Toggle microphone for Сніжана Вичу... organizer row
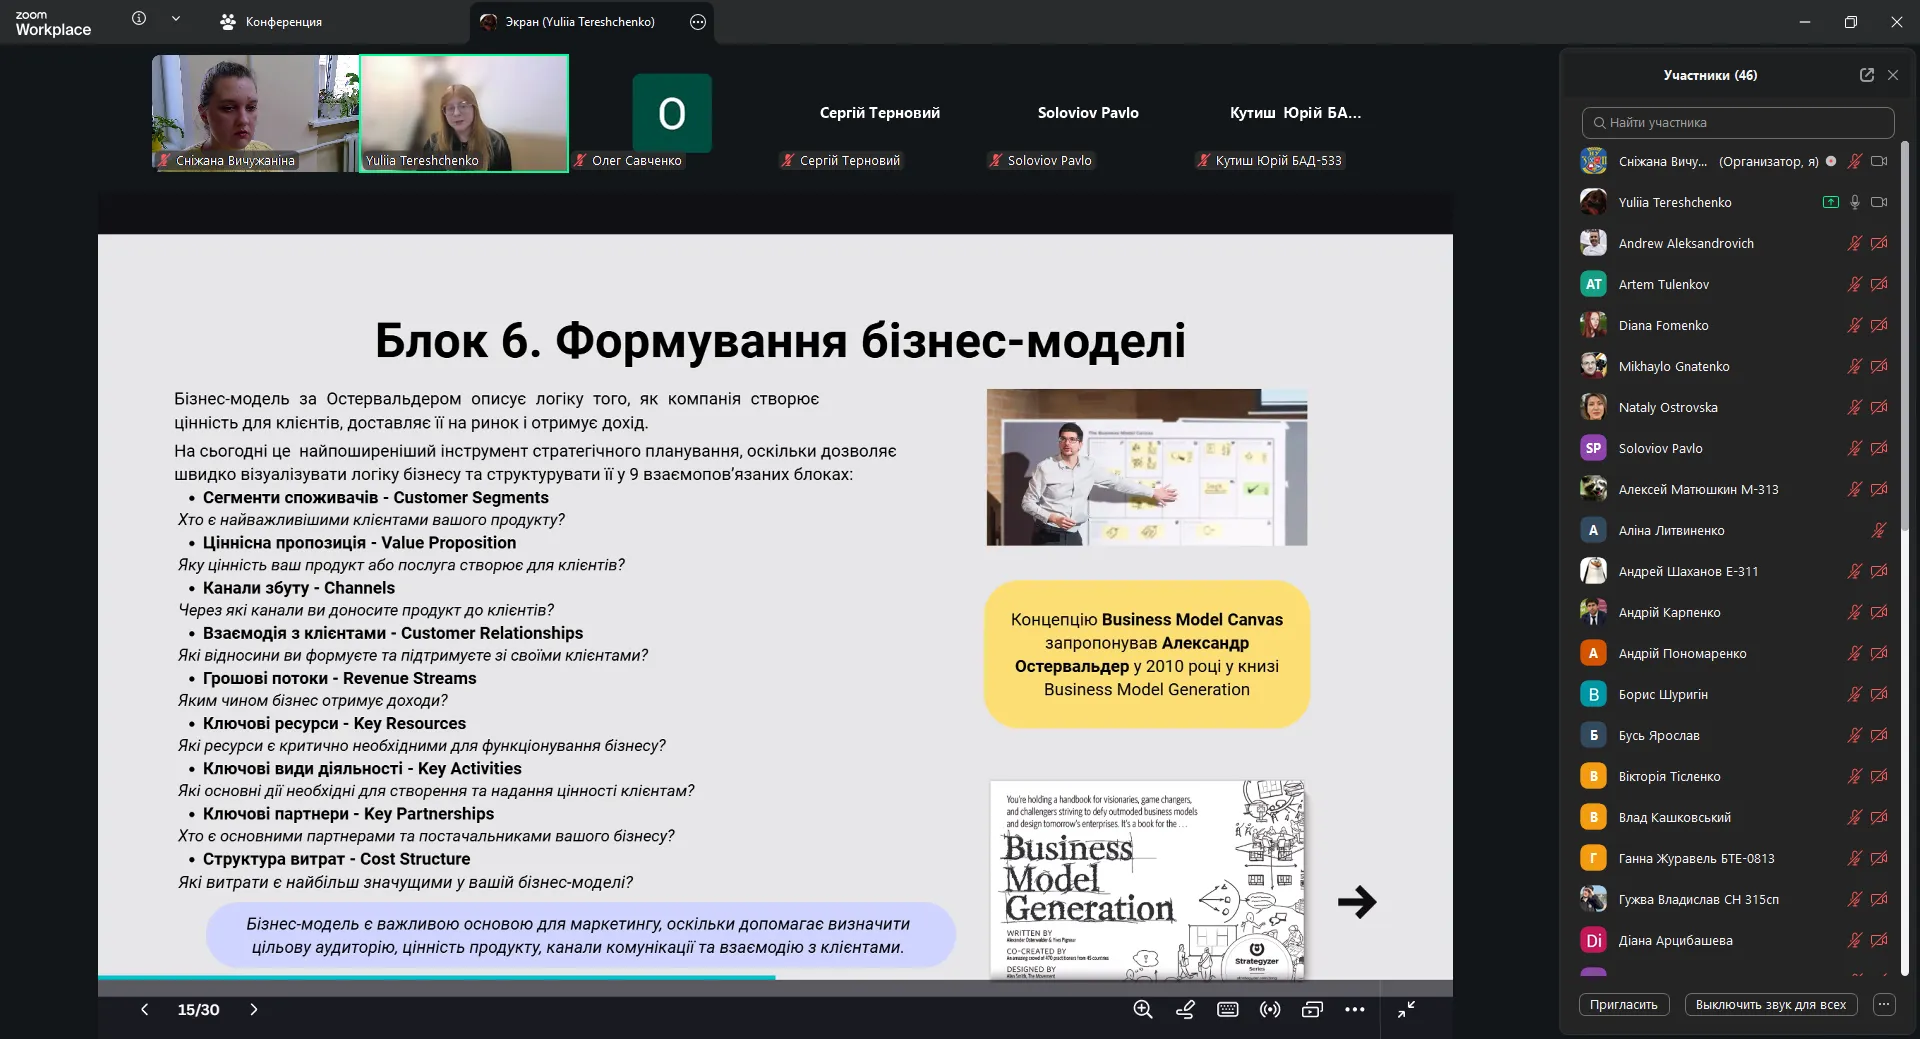This screenshot has height=1039, width=1920. click(1854, 161)
